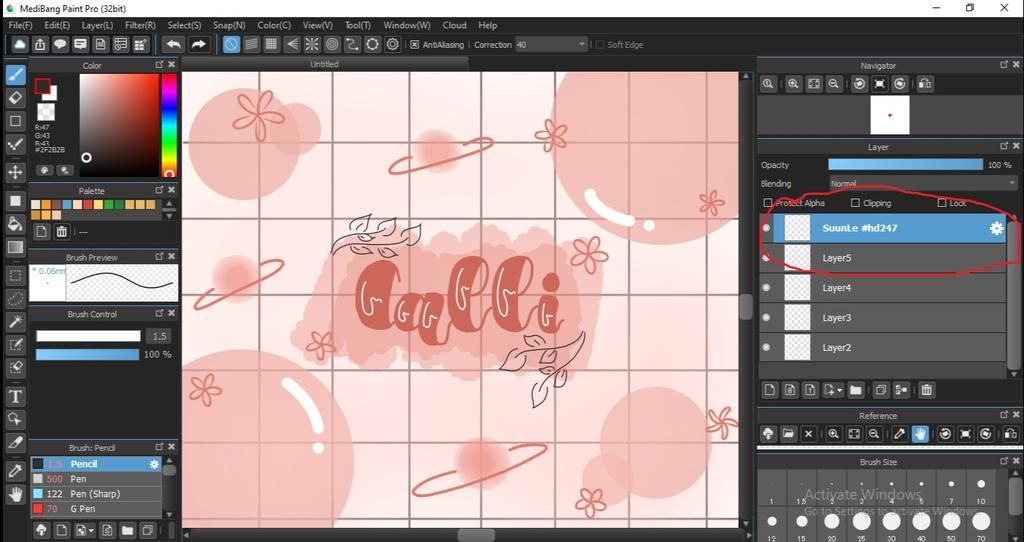Enable the grid snap icon

pos(271,44)
